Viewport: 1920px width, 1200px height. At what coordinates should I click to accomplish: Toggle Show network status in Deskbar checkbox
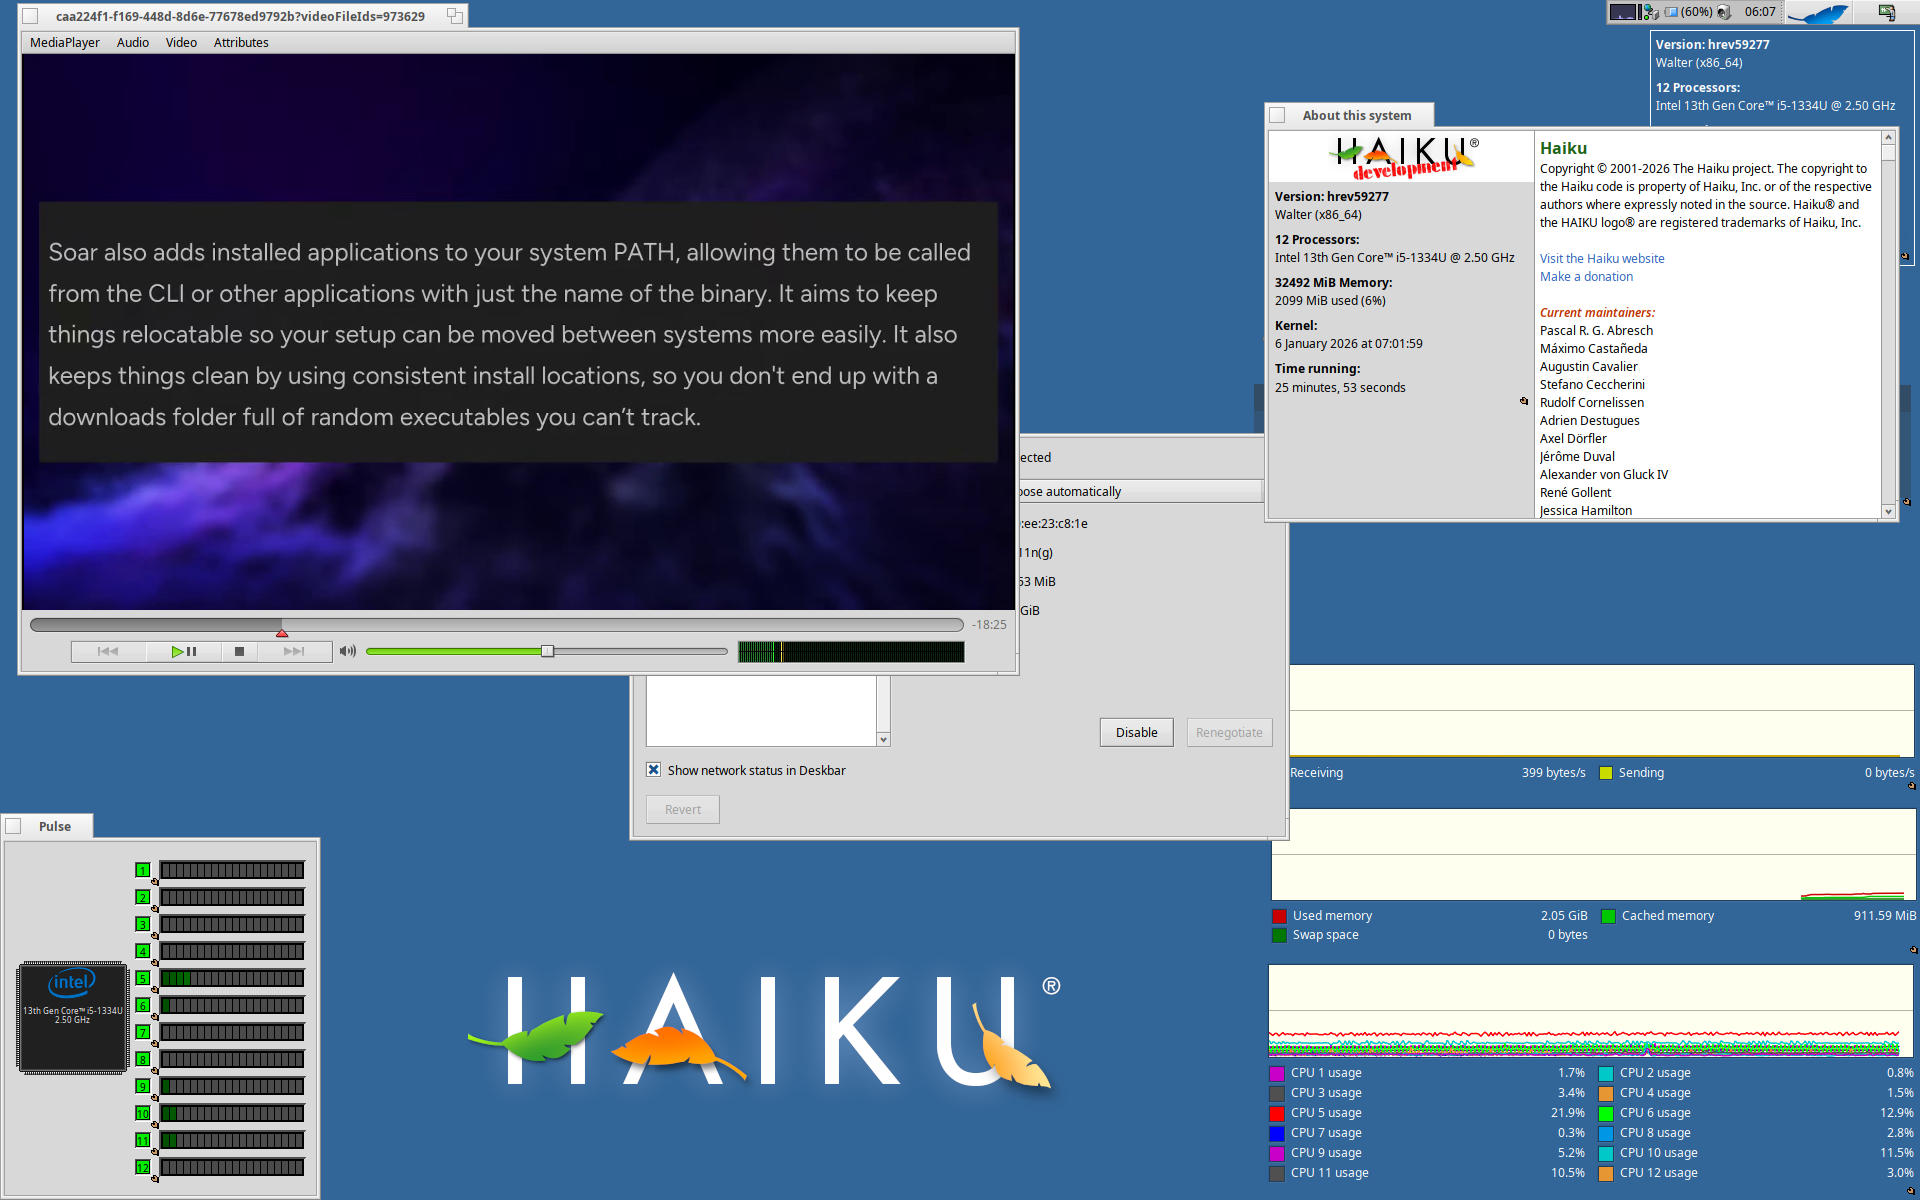(654, 770)
